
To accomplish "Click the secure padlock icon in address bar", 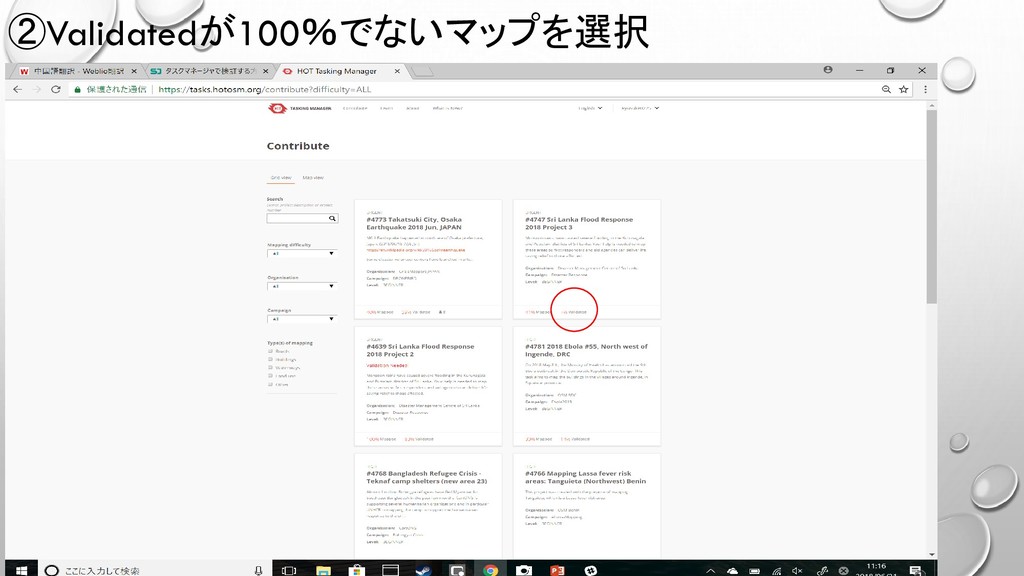I will coord(78,89).
